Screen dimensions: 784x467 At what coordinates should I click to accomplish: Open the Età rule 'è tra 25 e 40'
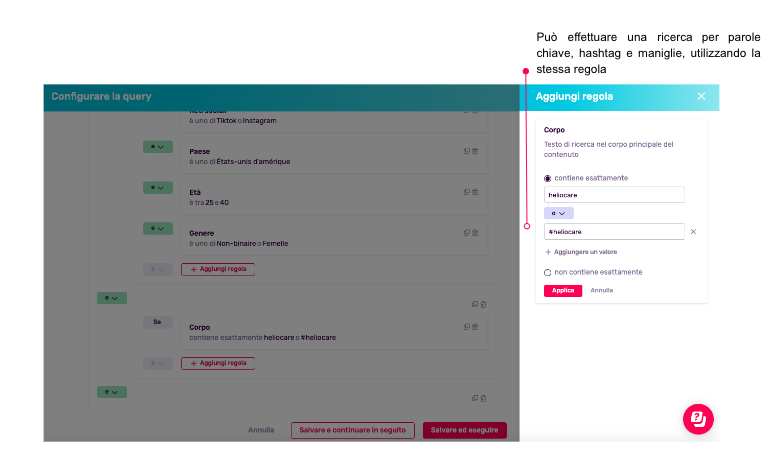pos(334,198)
